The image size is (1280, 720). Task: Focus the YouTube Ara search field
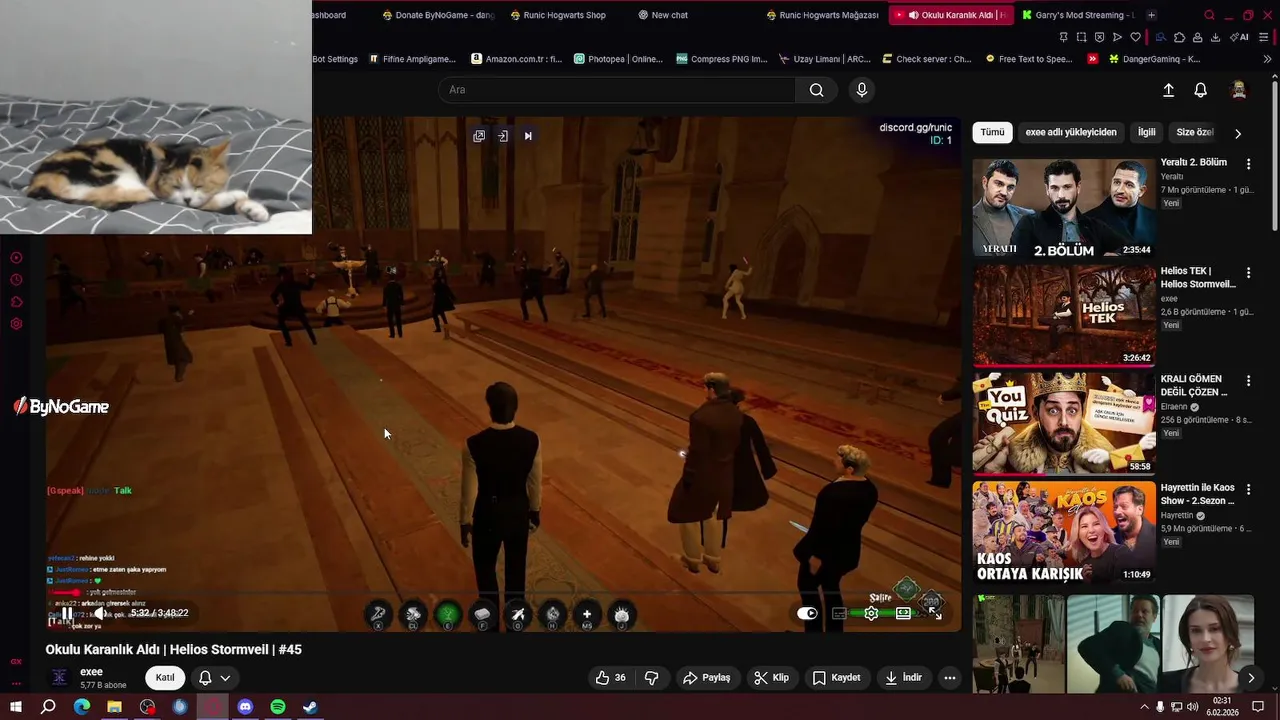pos(617,90)
